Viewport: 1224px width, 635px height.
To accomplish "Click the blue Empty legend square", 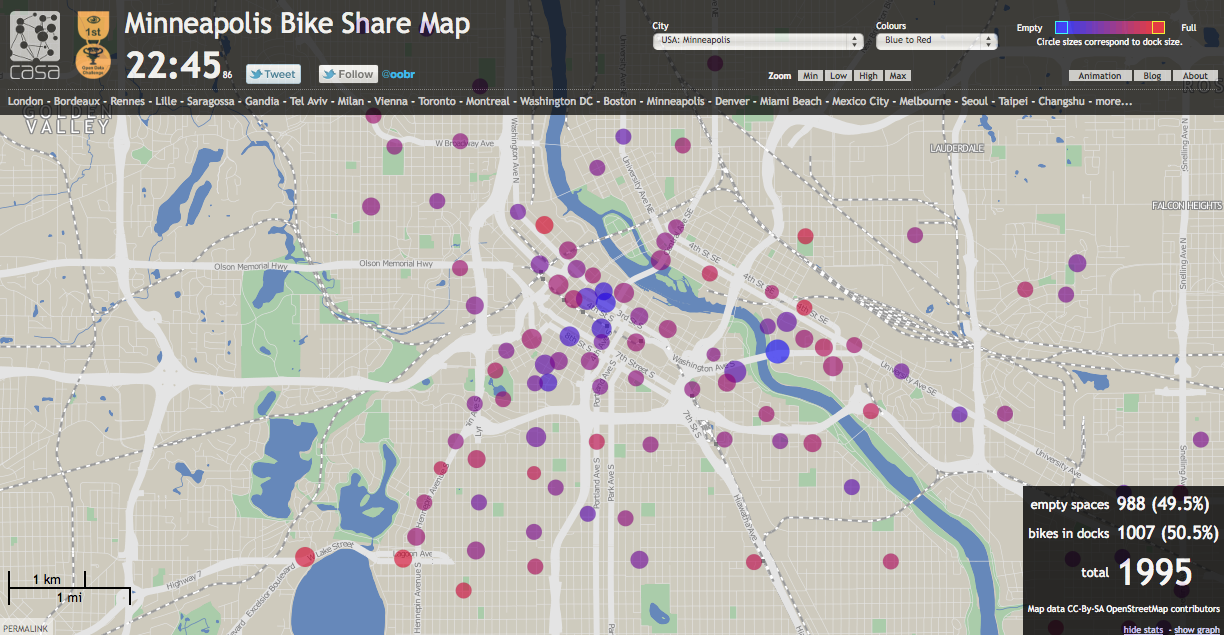I will [x=1061, y=27].
